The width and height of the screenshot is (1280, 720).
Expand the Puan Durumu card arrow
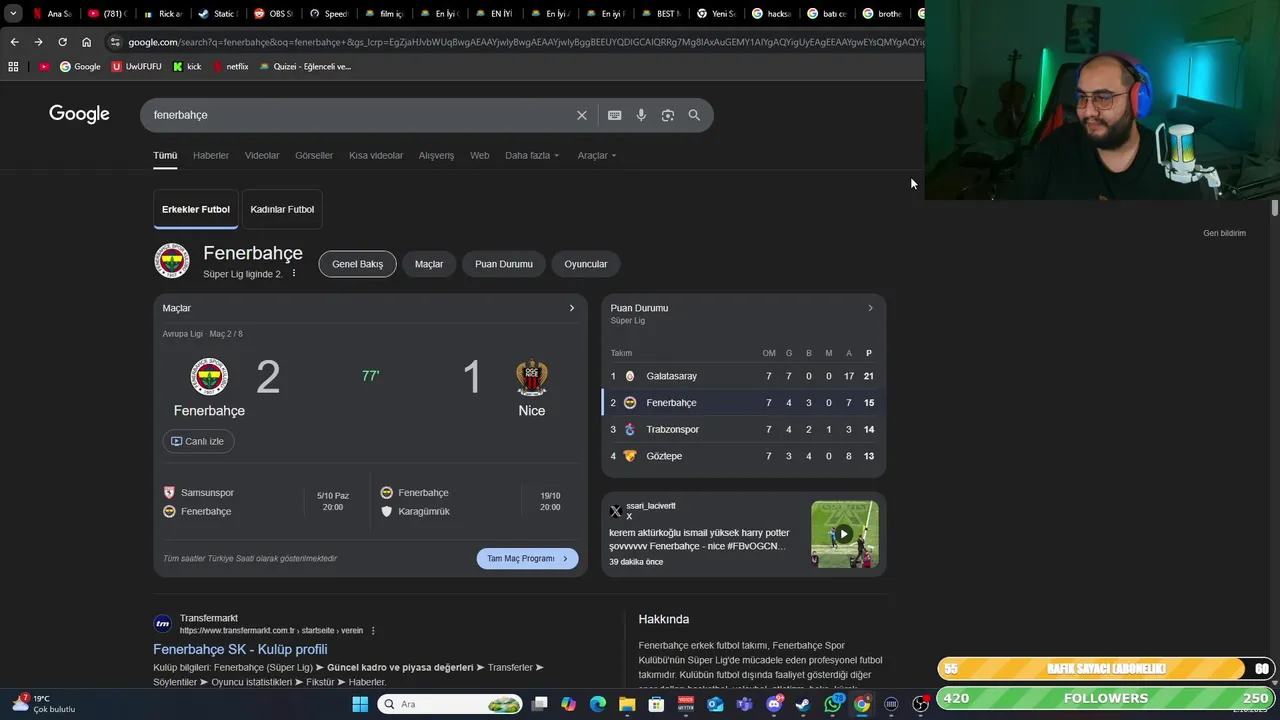pyautogui.click(x=870, y=308)
